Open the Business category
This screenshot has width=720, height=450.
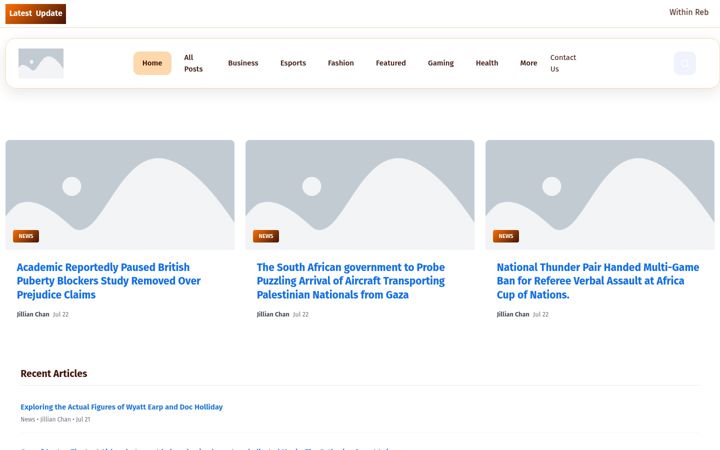click(x=243, y=63)
